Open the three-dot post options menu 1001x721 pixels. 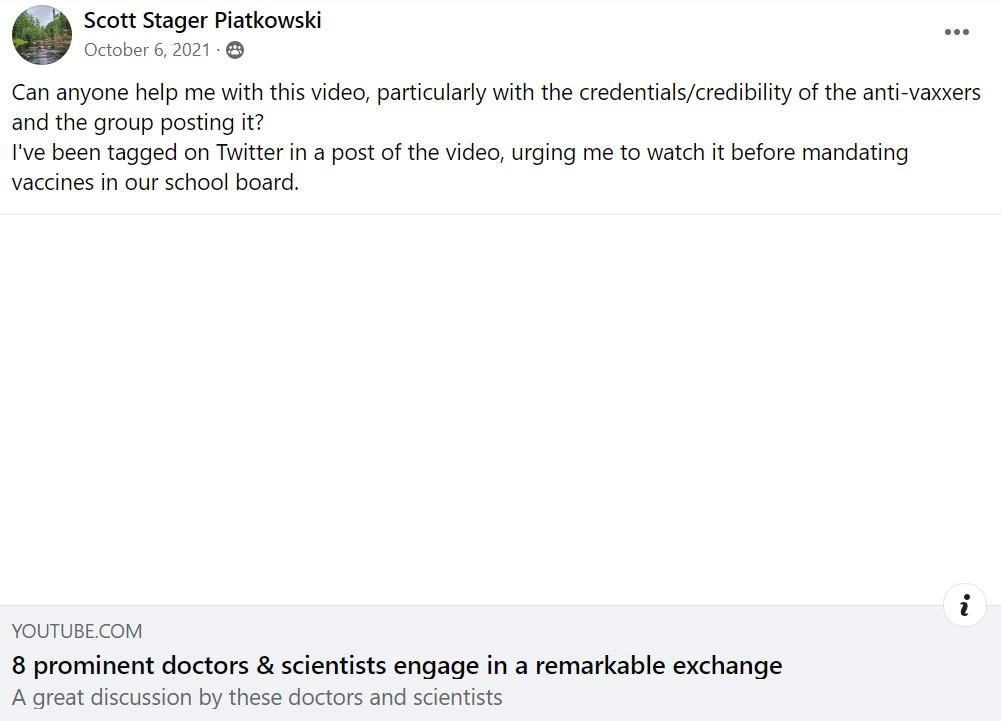956,32
